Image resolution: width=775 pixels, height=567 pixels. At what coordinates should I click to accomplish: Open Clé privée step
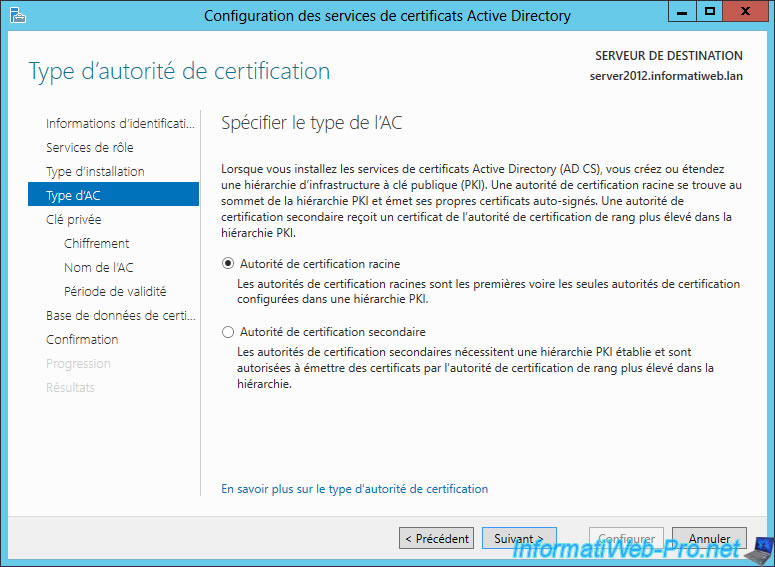(73, 219)
